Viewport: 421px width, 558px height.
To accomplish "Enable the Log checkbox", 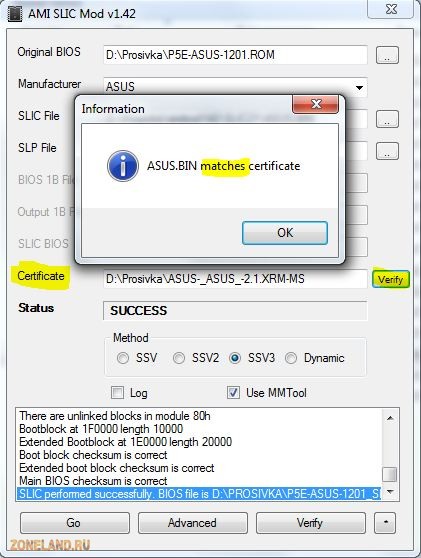I will 117,393.
